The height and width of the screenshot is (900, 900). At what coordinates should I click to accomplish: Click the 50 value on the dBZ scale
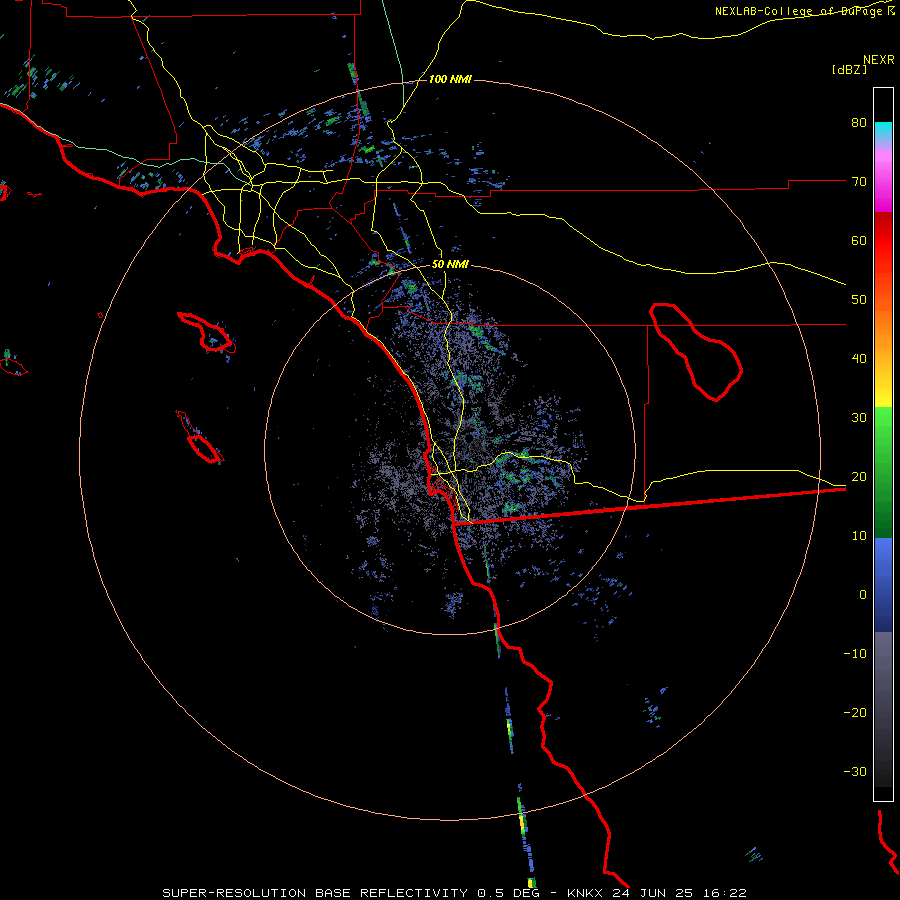(x=859, y=300)
